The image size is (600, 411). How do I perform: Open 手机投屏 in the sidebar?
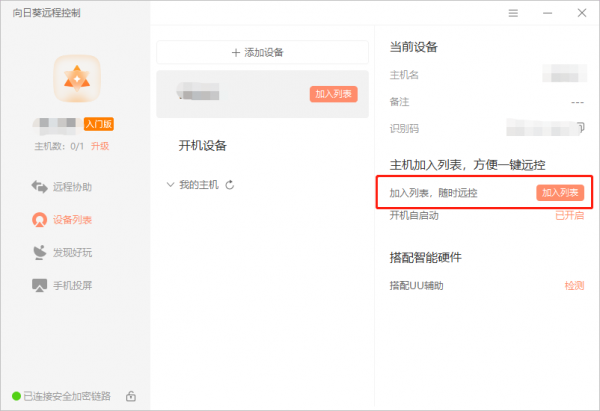tap(62, 285)
